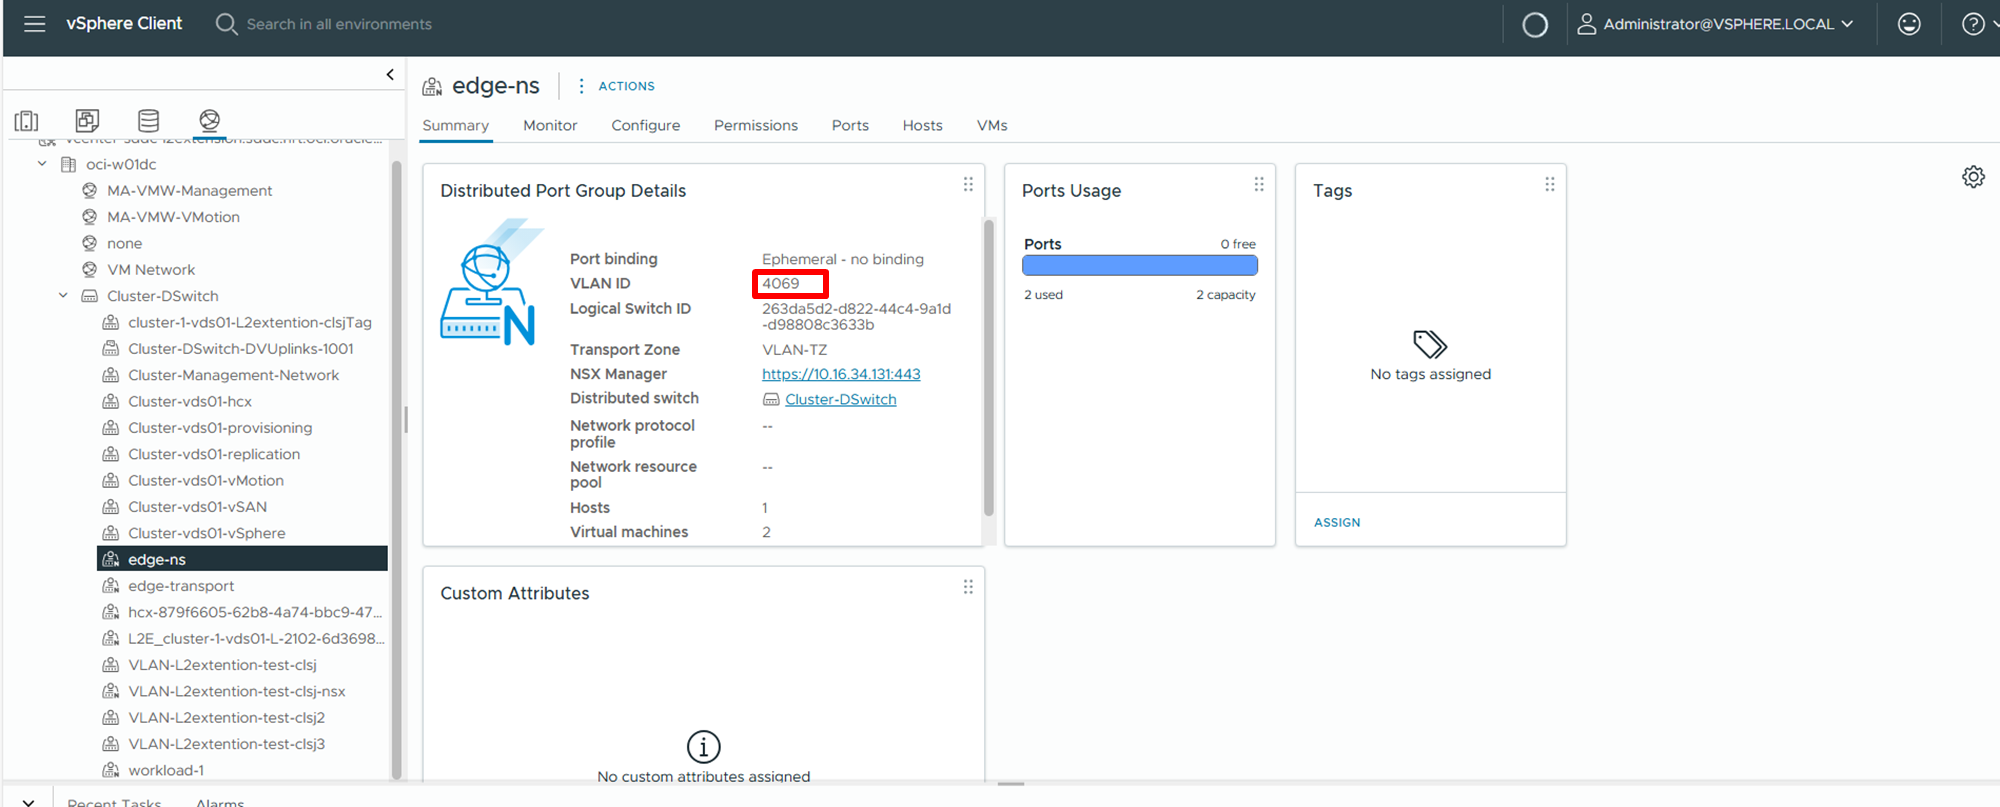Viewport: 2000px width, 807px height.
Task: Click the Cluster-Management-Network port group icon
Action: [x=111, y=375]
